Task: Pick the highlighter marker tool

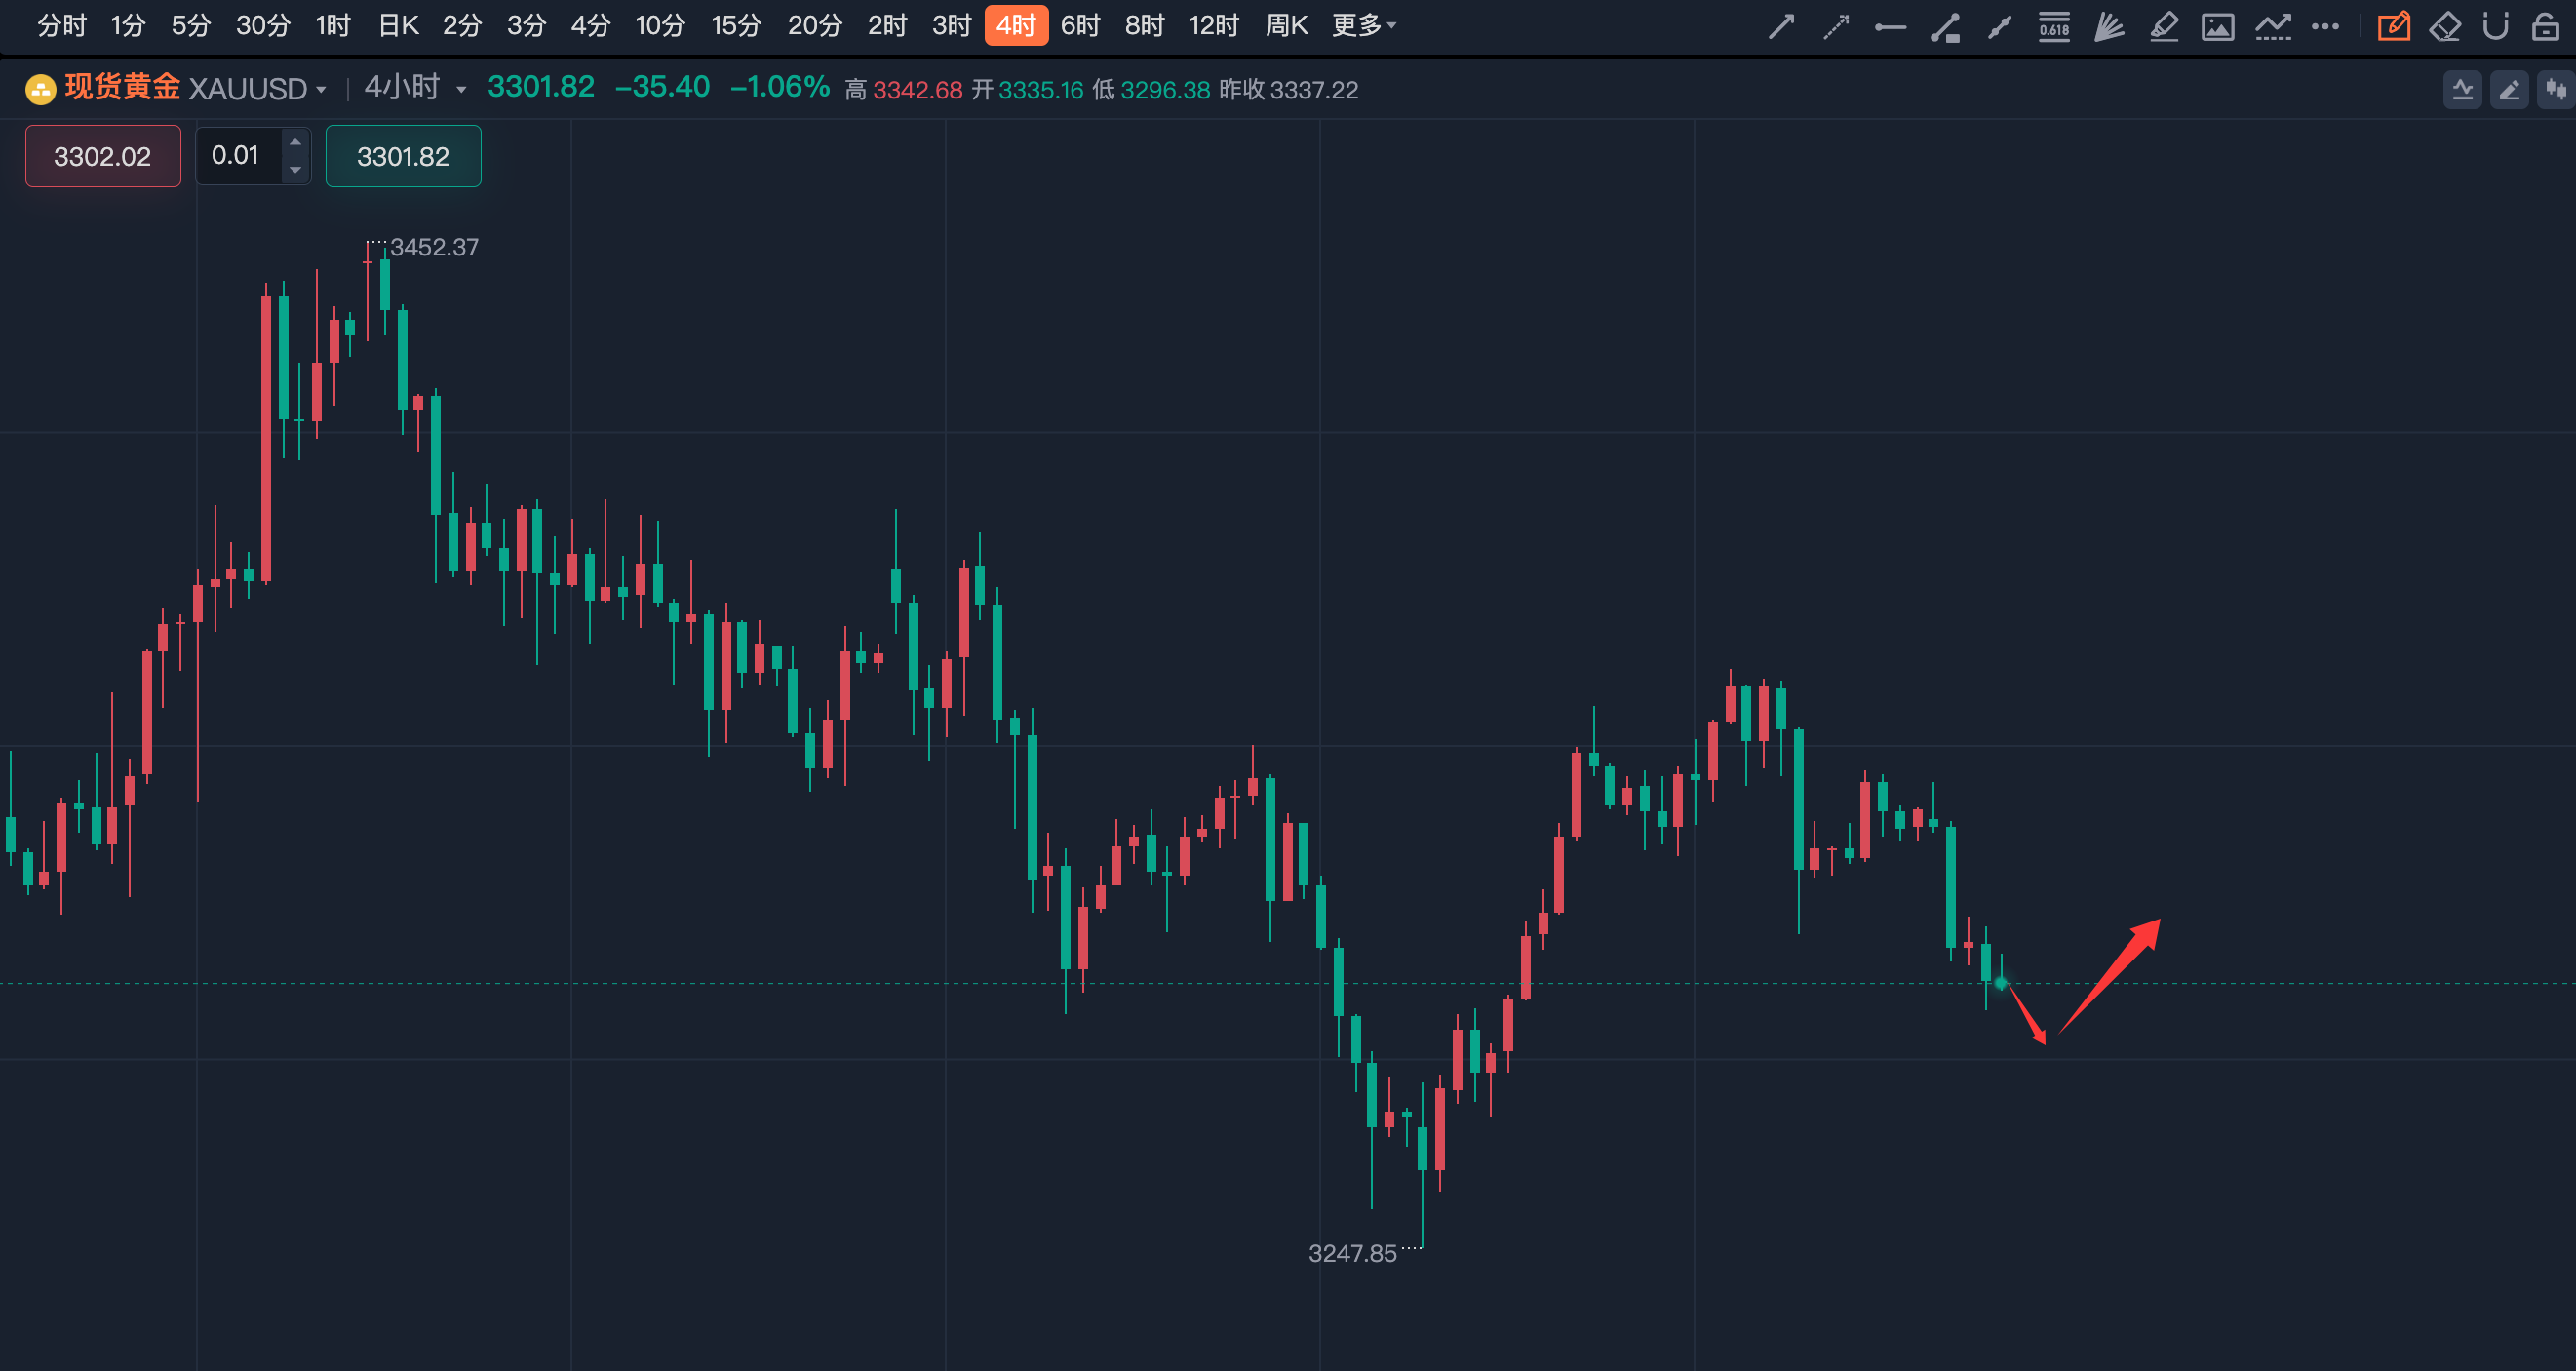Action: (2164, 26)
